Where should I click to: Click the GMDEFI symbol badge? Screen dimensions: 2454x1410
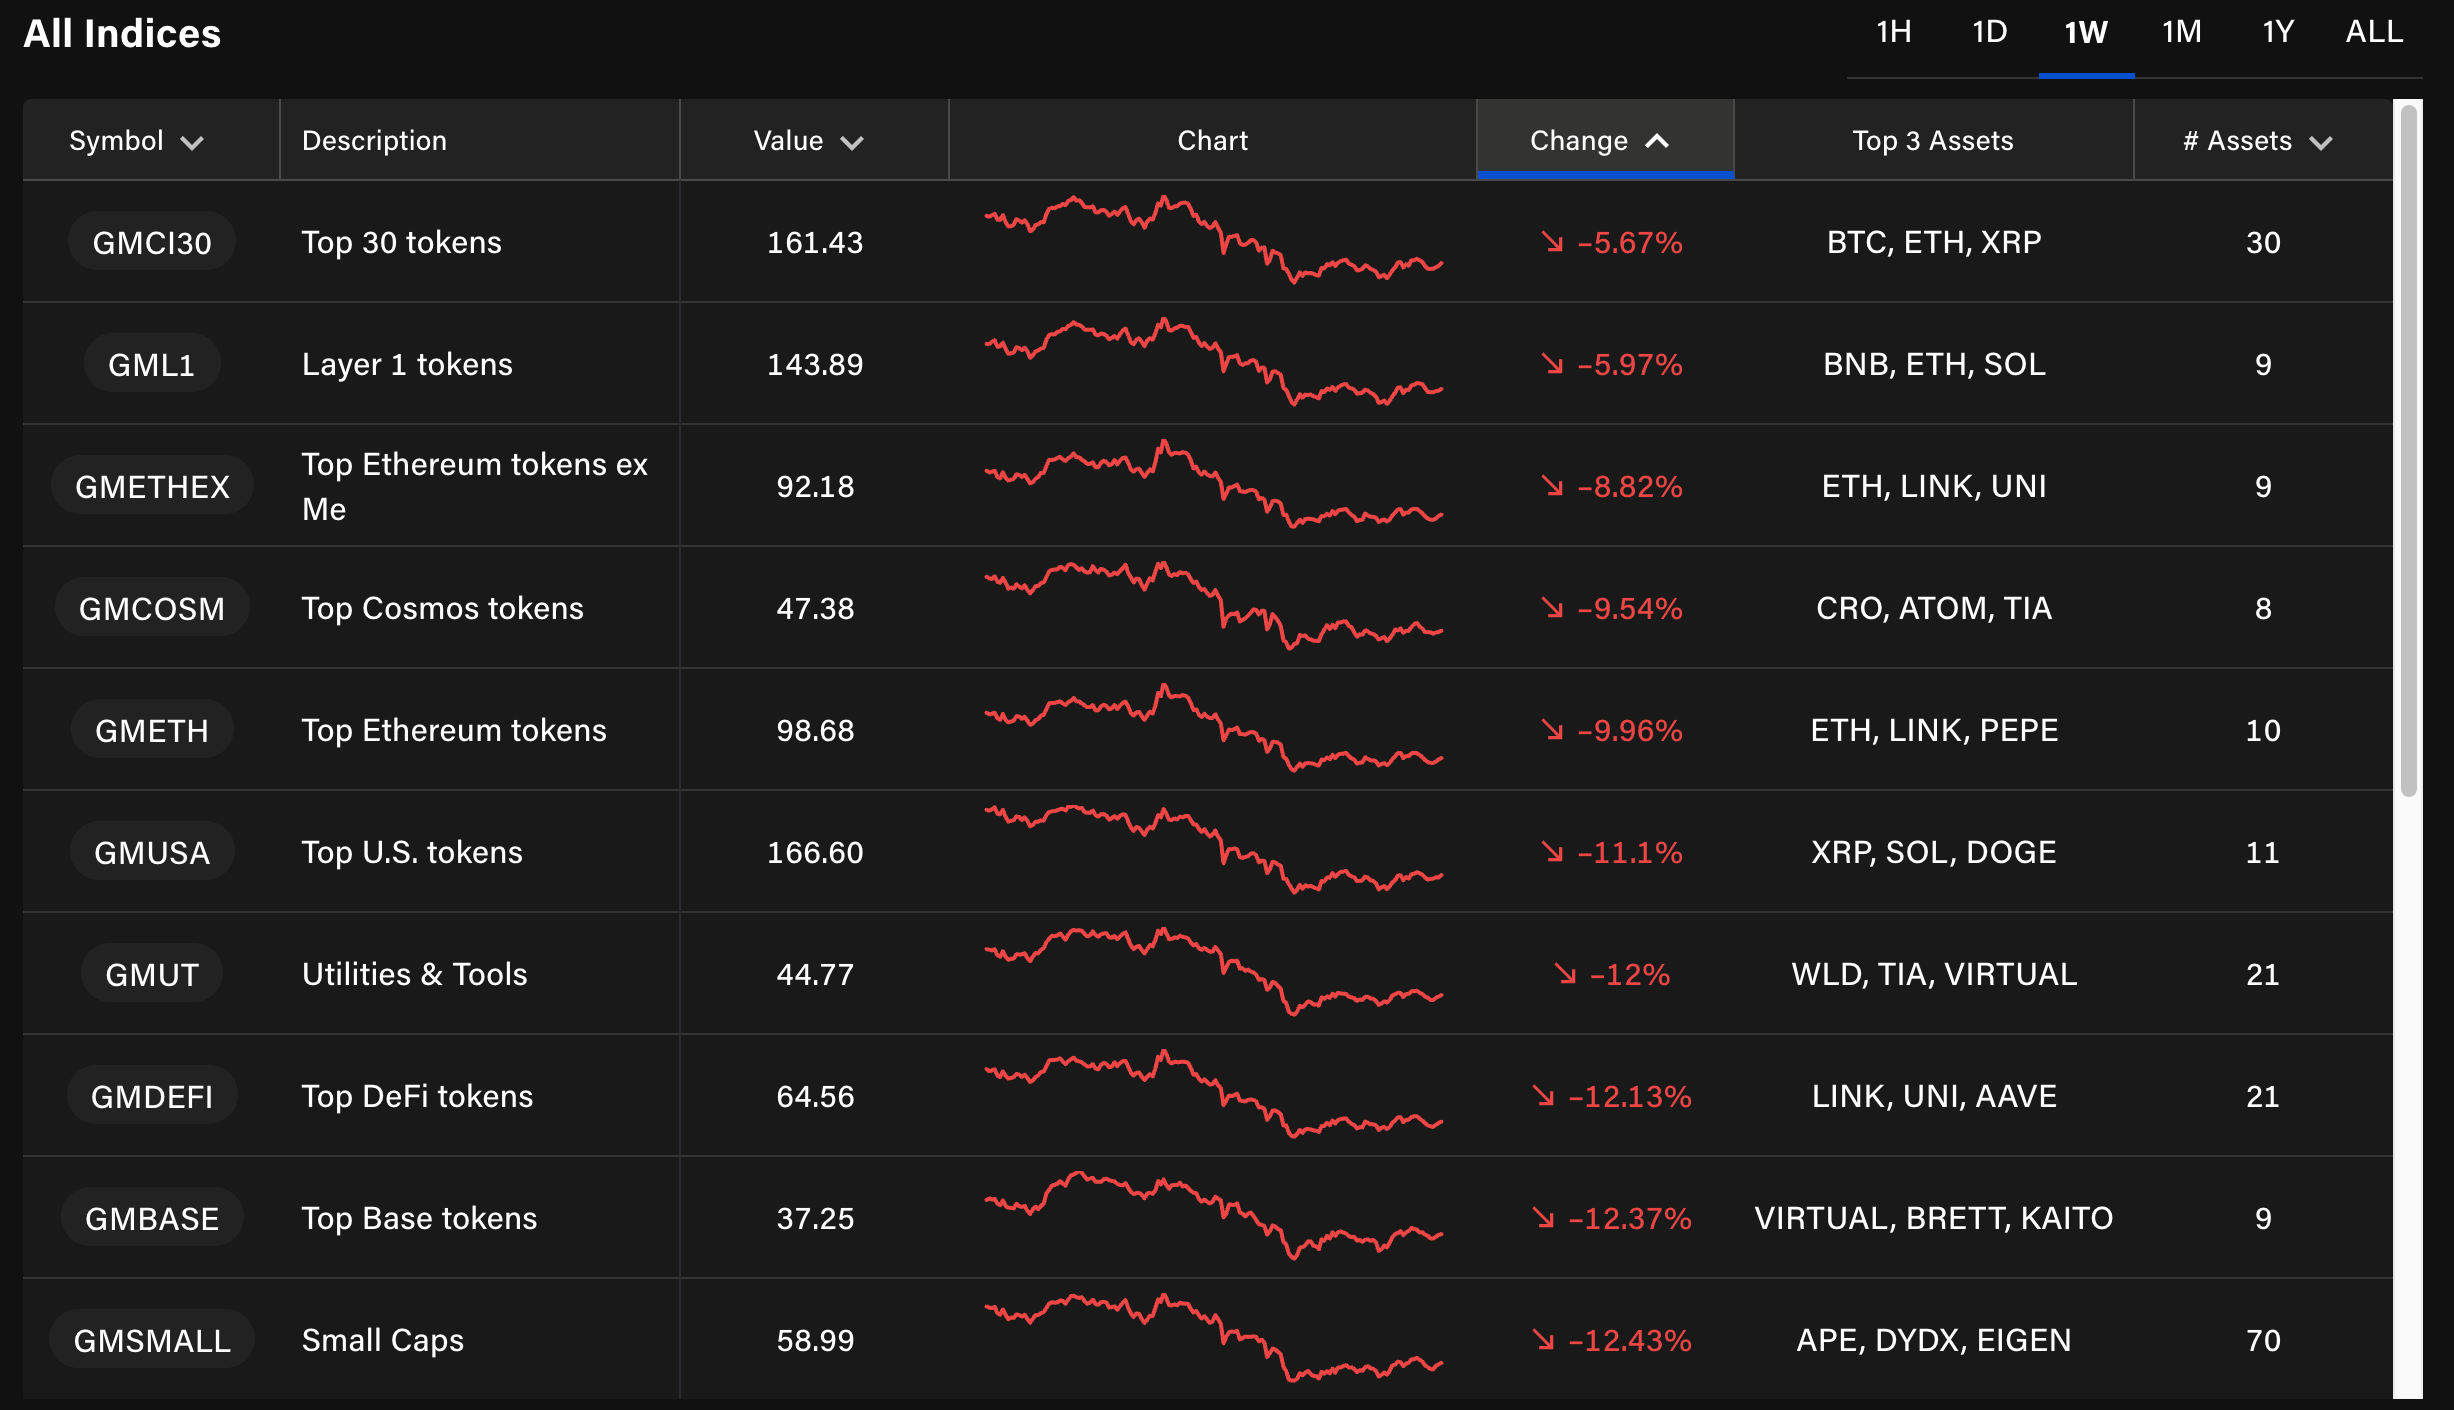(152, 1096)
